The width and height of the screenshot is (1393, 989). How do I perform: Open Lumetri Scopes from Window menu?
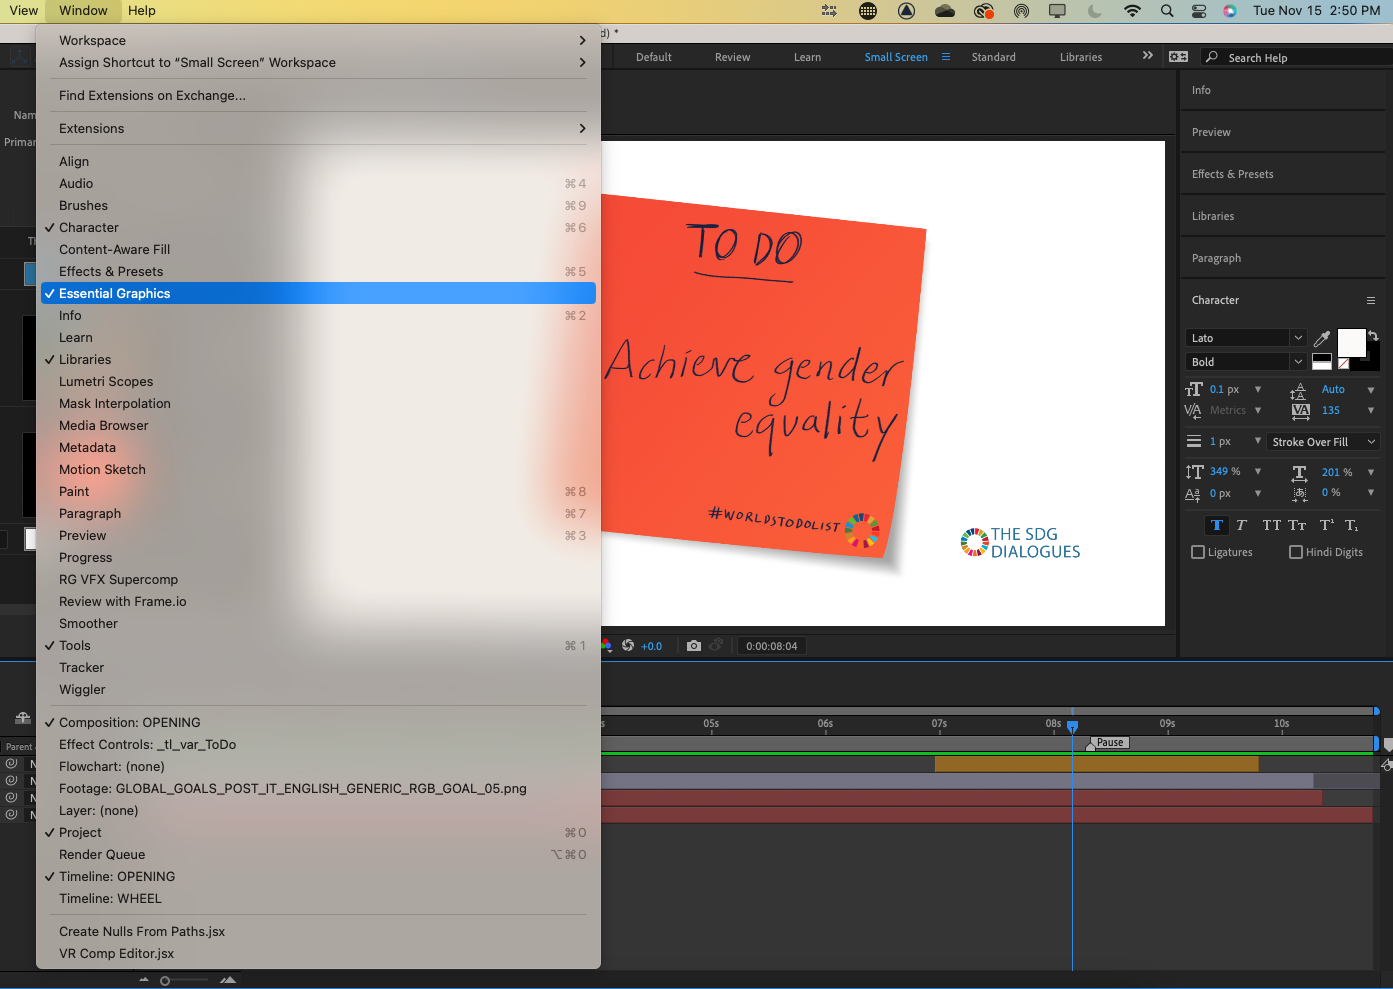(x=318, y=381)
